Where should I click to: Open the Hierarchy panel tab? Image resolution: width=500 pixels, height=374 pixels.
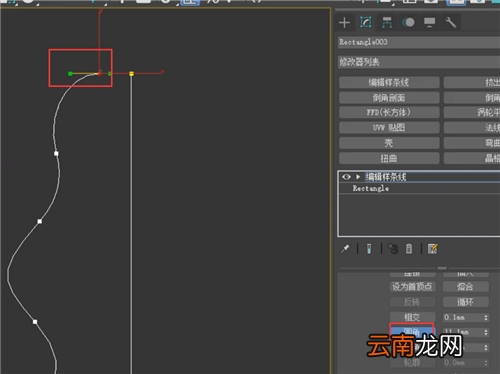[x=387, y=23]
